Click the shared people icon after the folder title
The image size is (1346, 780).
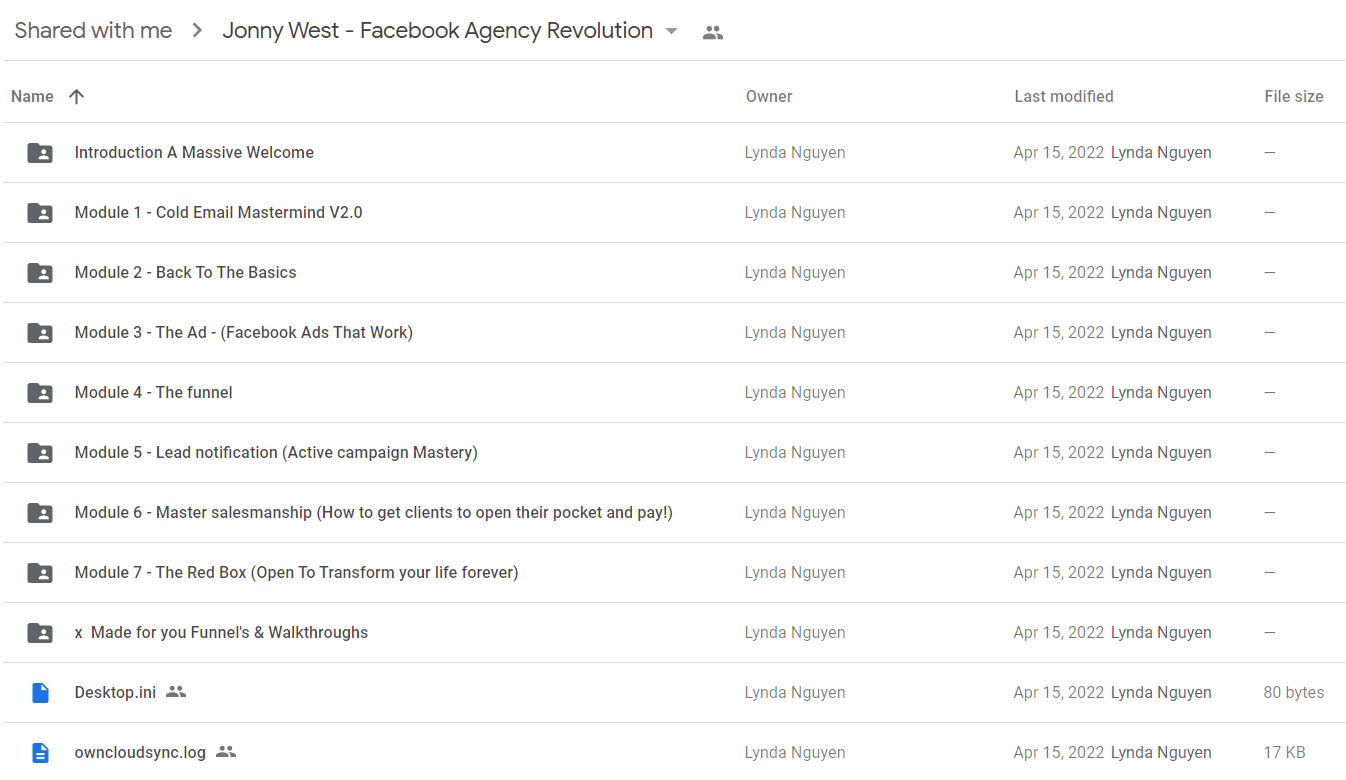point(713,32)
